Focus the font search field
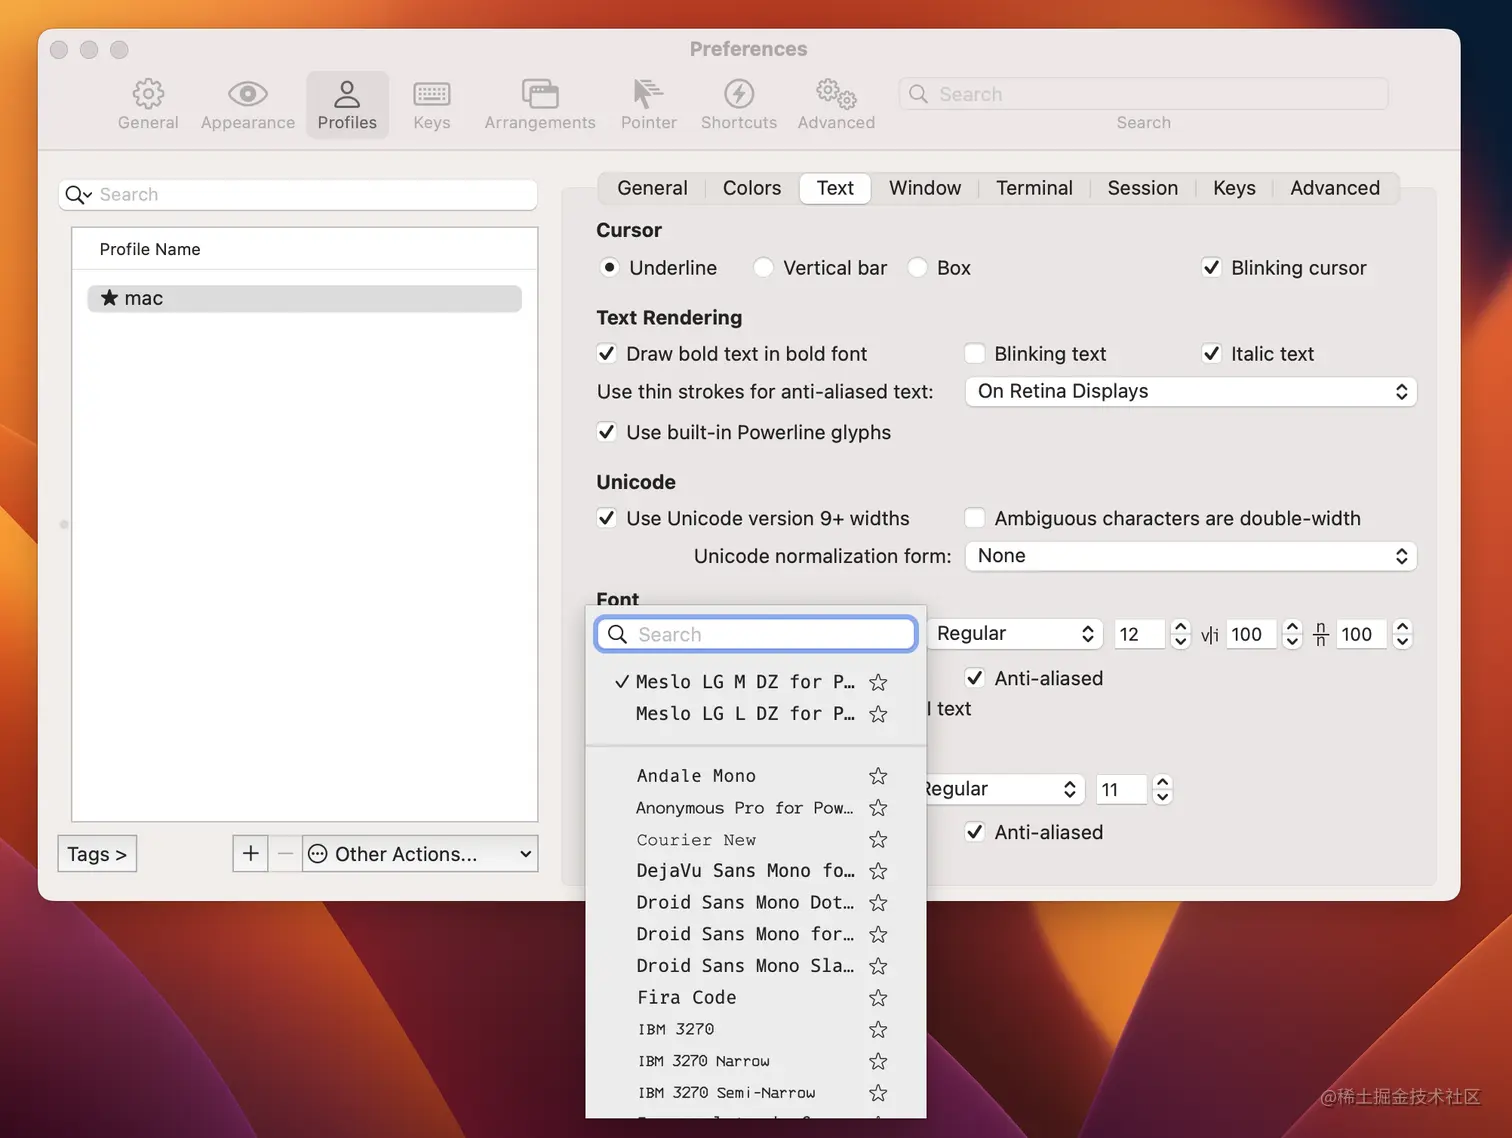 [x=756, y=634]
